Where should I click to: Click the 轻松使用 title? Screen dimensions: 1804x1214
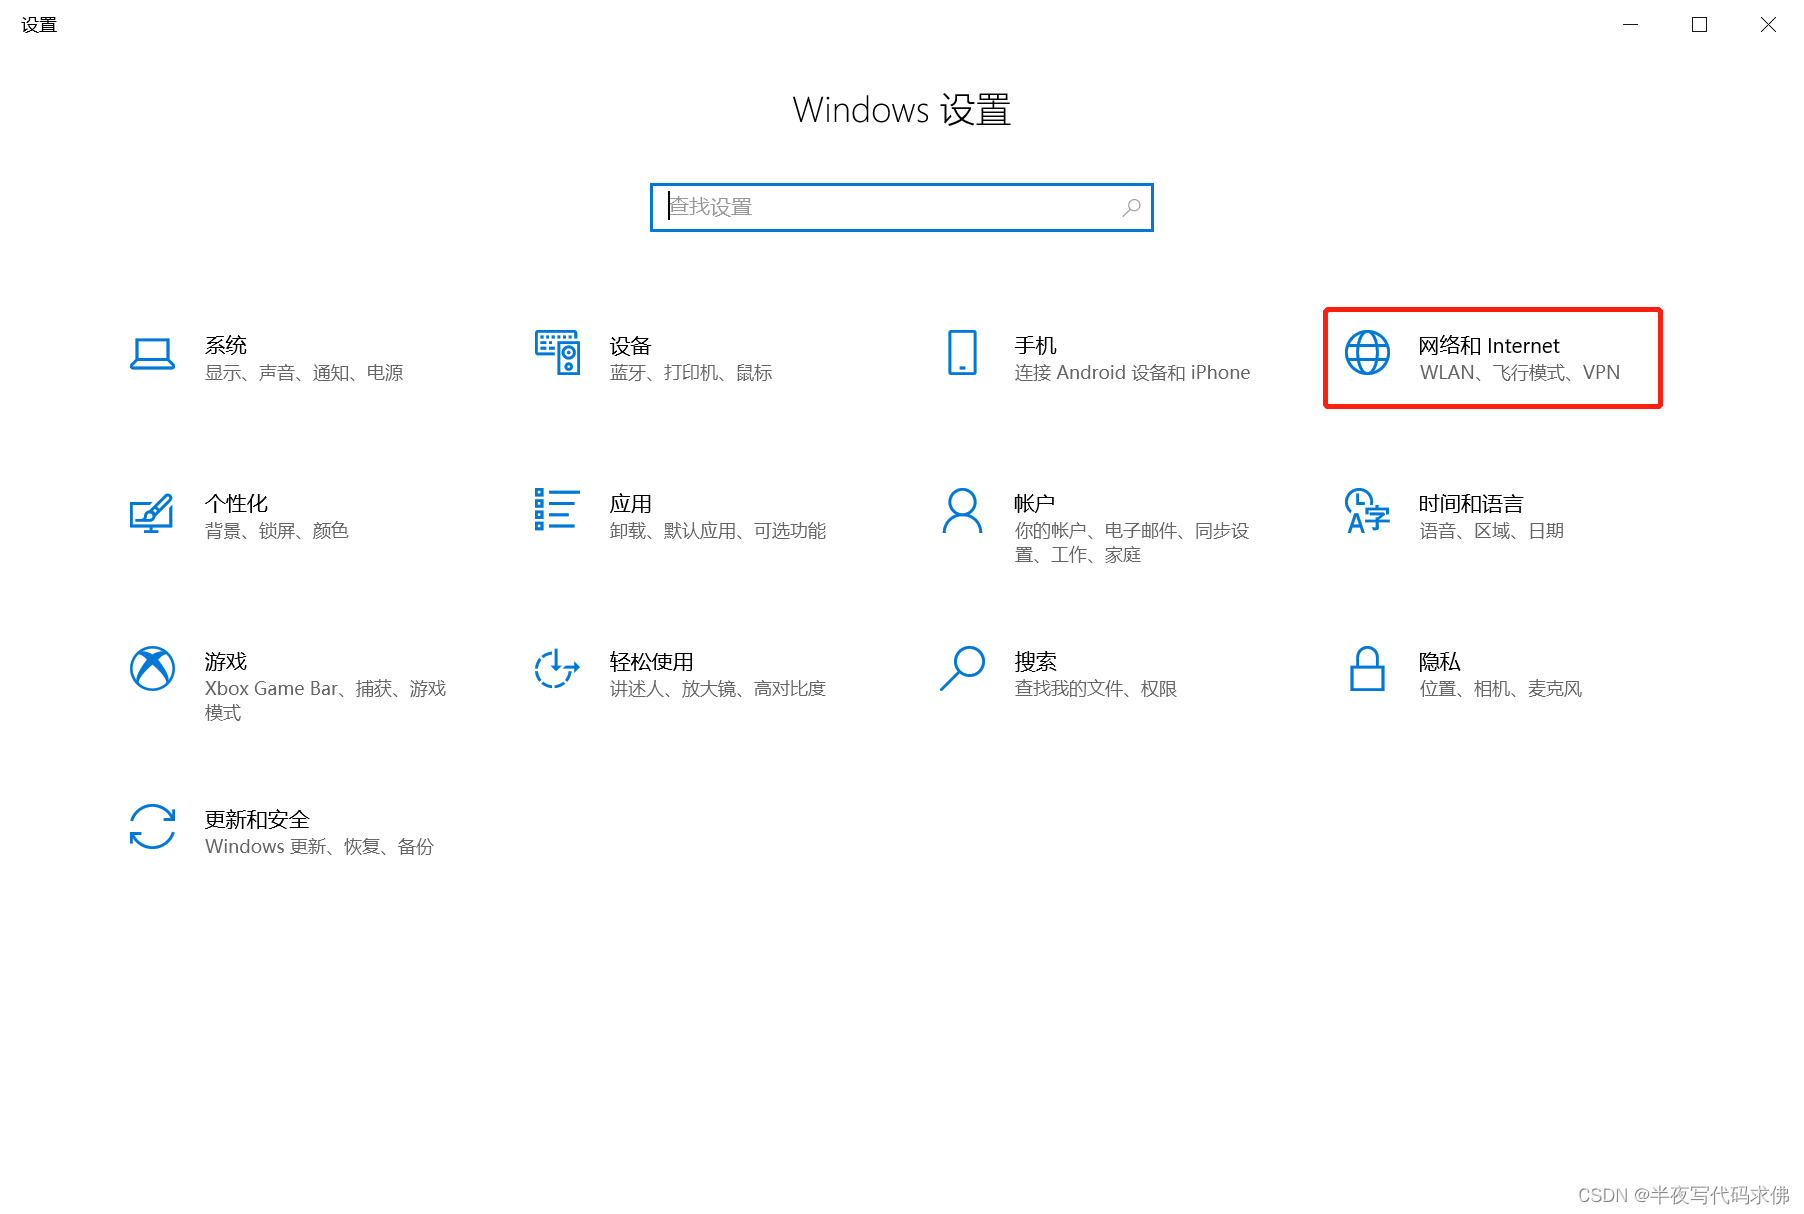[x=651, y=661]
